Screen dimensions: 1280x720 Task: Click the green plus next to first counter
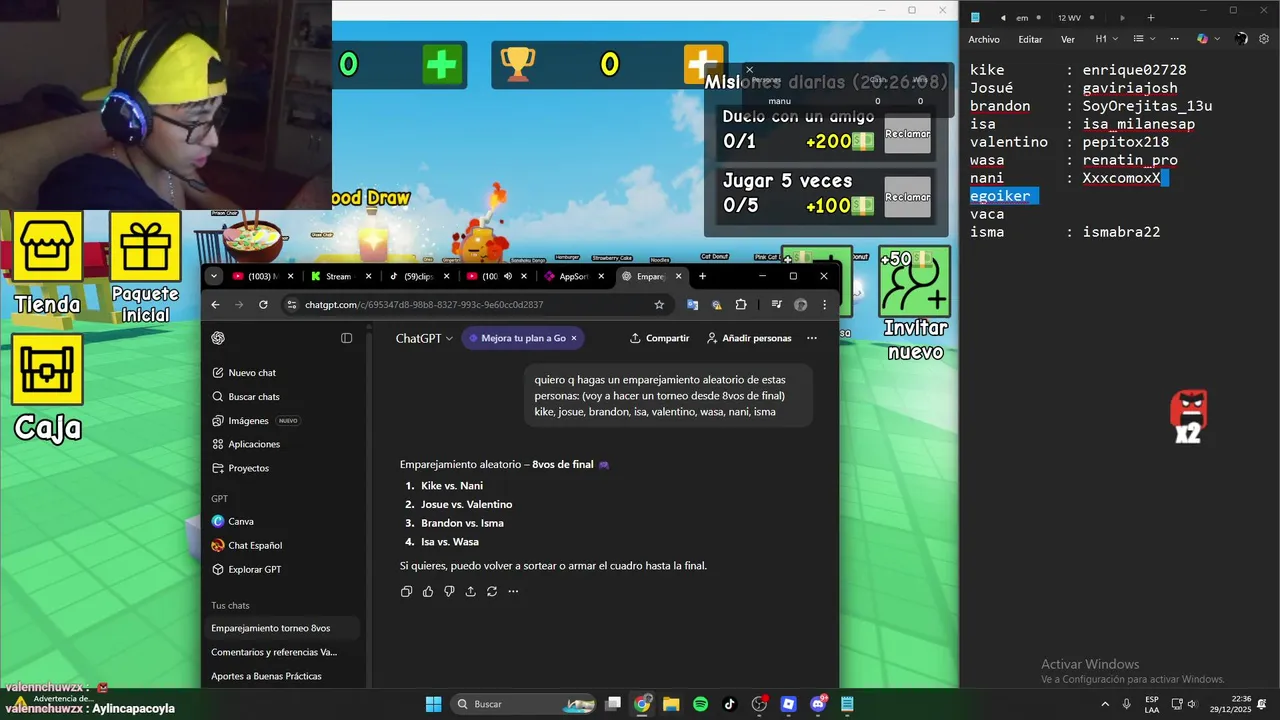coord(441,65)
